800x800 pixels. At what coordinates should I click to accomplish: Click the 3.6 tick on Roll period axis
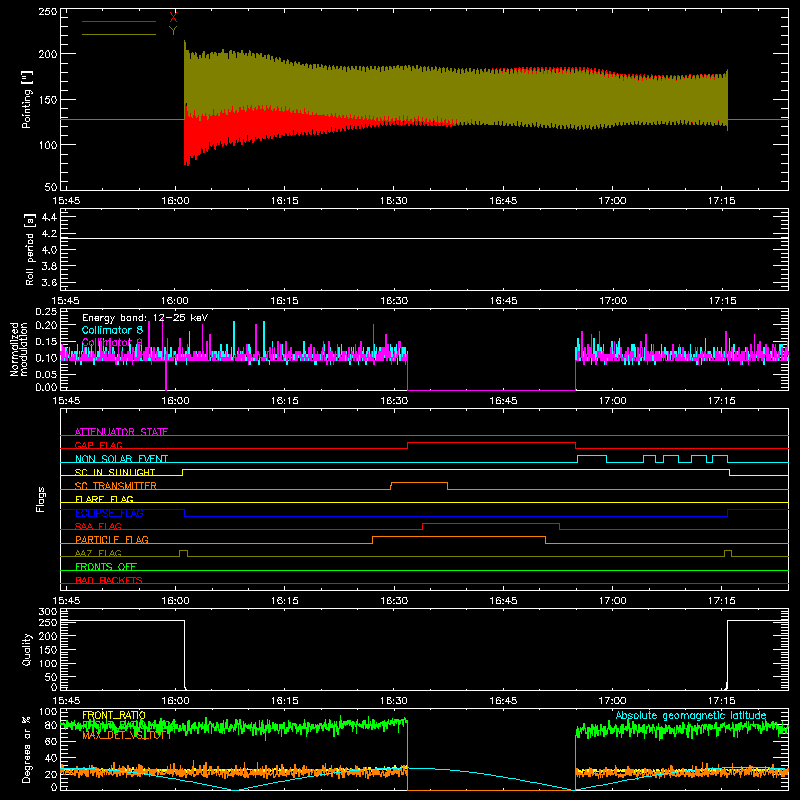coord(49,282)
